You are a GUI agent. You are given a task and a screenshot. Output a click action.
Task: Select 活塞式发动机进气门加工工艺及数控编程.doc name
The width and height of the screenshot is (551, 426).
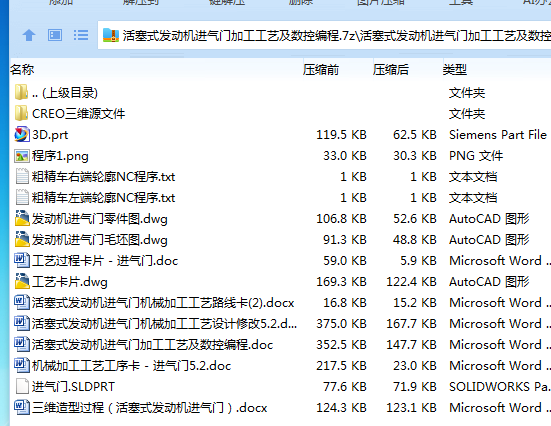[153, 345]
